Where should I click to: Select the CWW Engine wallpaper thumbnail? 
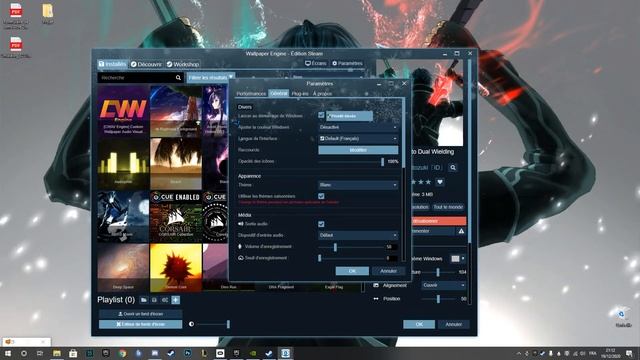123,110
